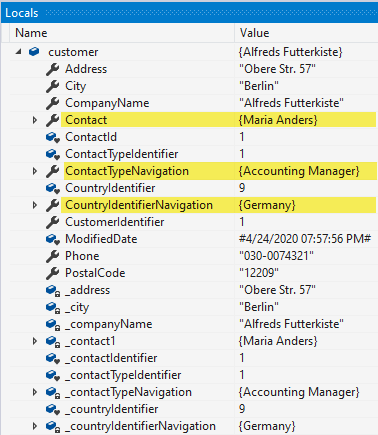Select the City row in Locals
Viewport: 378px width, 435px height.
click(193, 86)
